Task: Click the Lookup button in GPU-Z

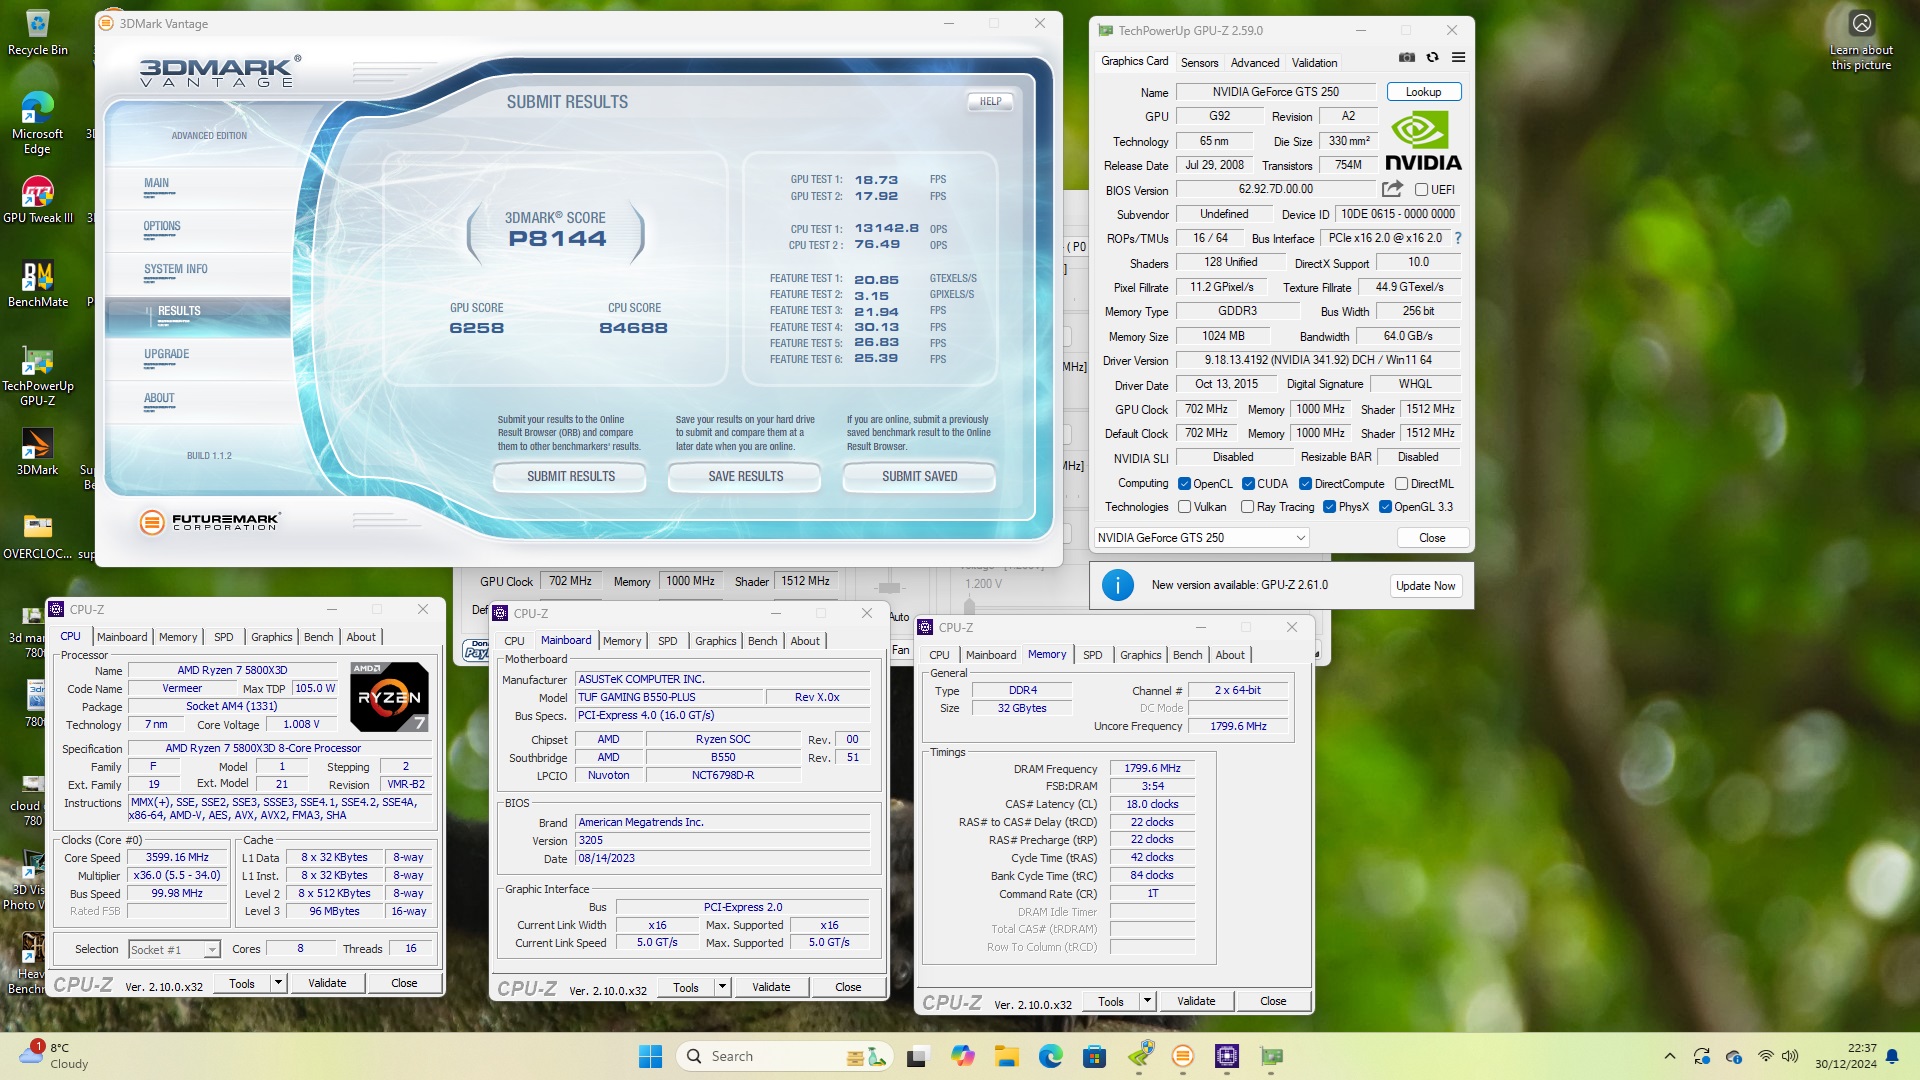Action: (x=1423, y=92)
